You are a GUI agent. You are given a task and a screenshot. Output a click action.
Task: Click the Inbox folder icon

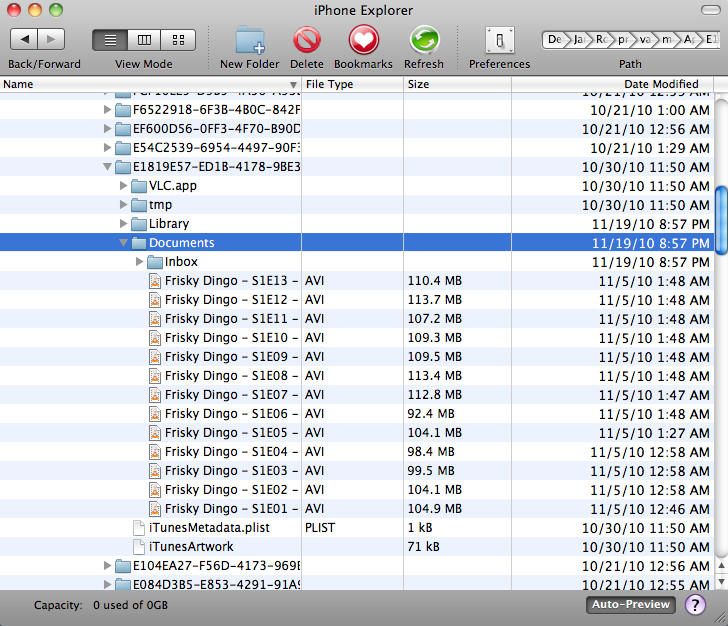pos(155,262)
